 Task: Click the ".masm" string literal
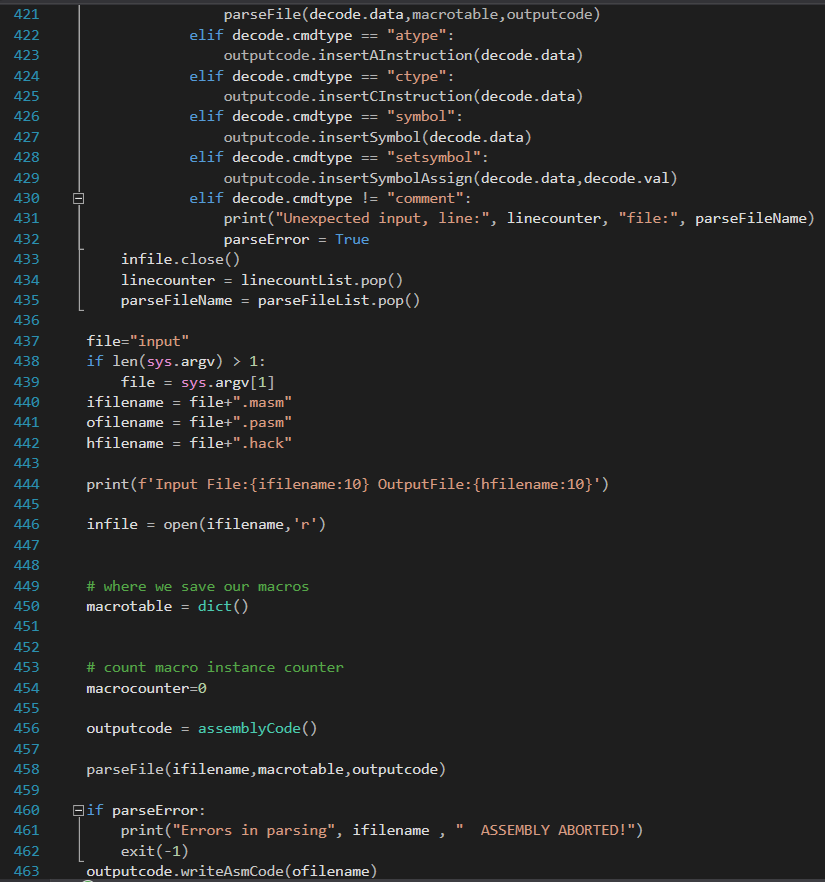[262, 403]
